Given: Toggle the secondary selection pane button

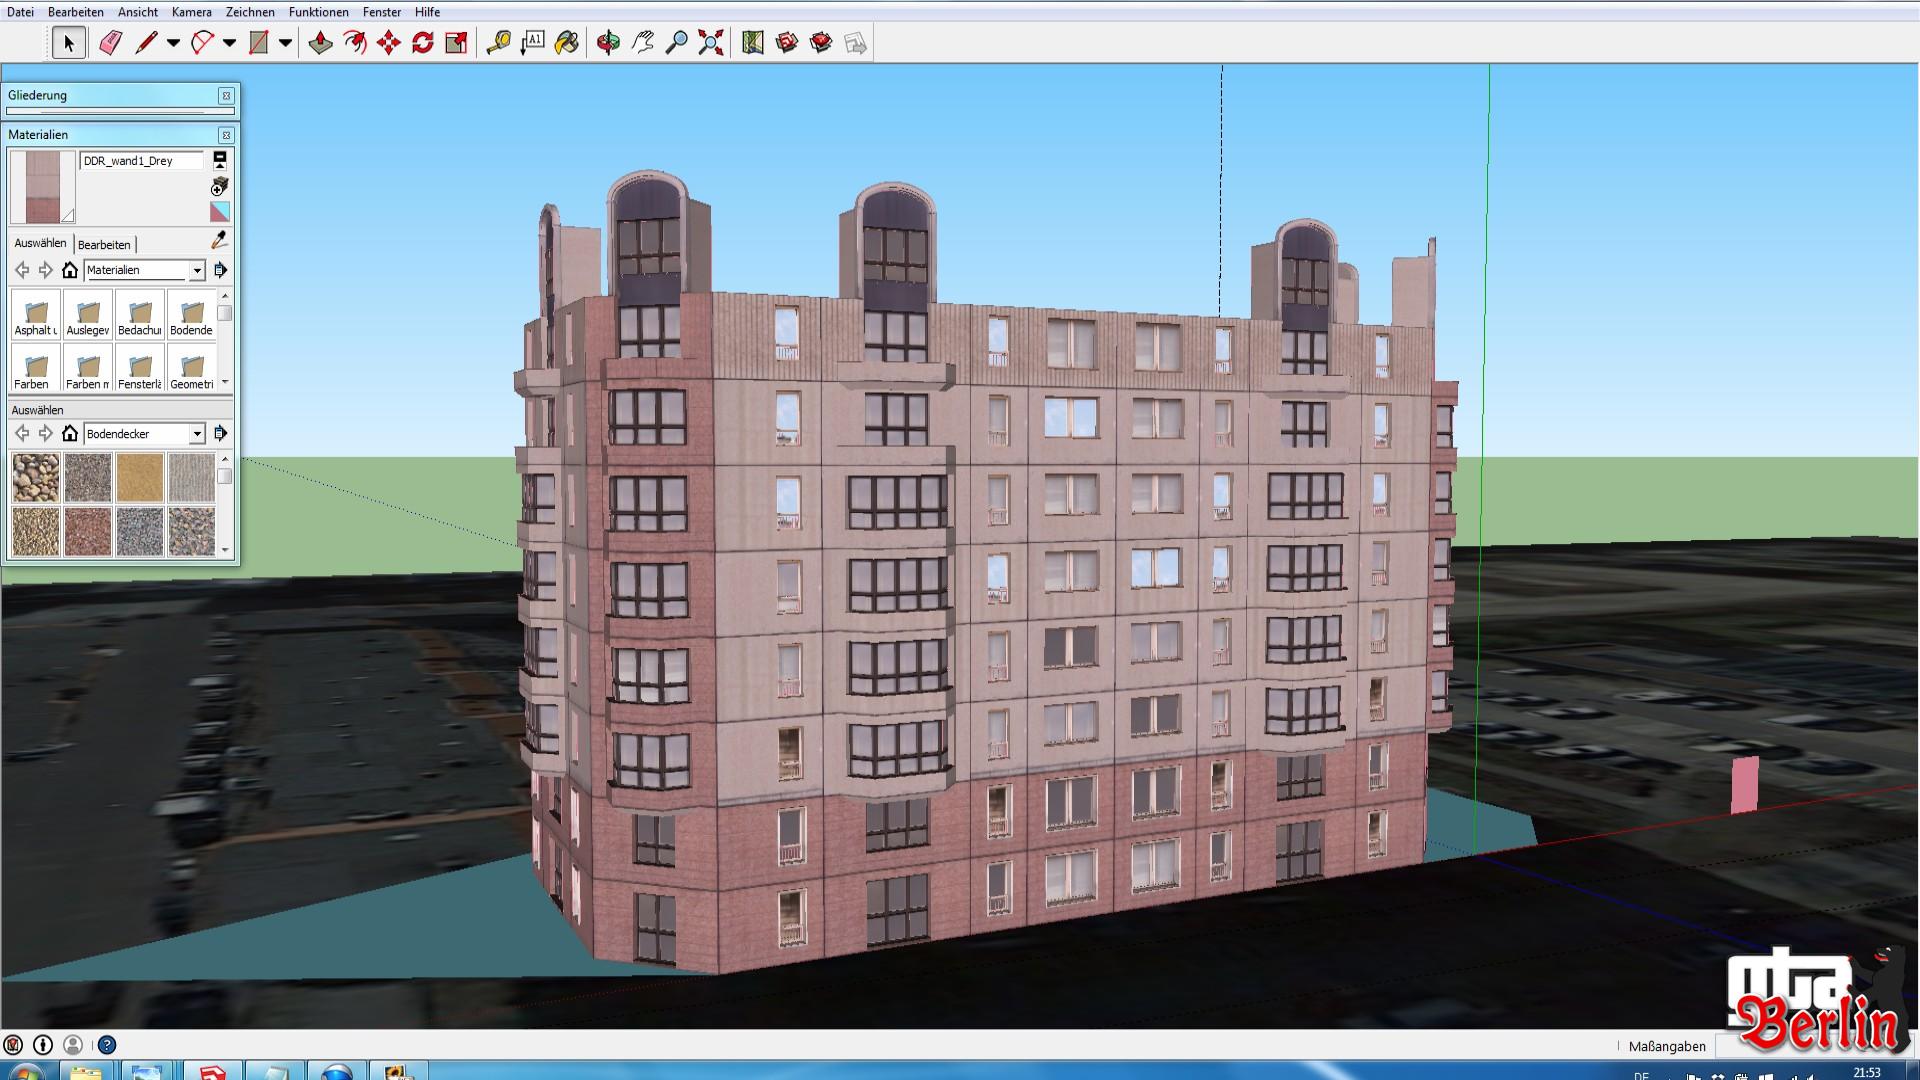Looking at the screenshot, I should pyautogui.click(x=220, y=160).
